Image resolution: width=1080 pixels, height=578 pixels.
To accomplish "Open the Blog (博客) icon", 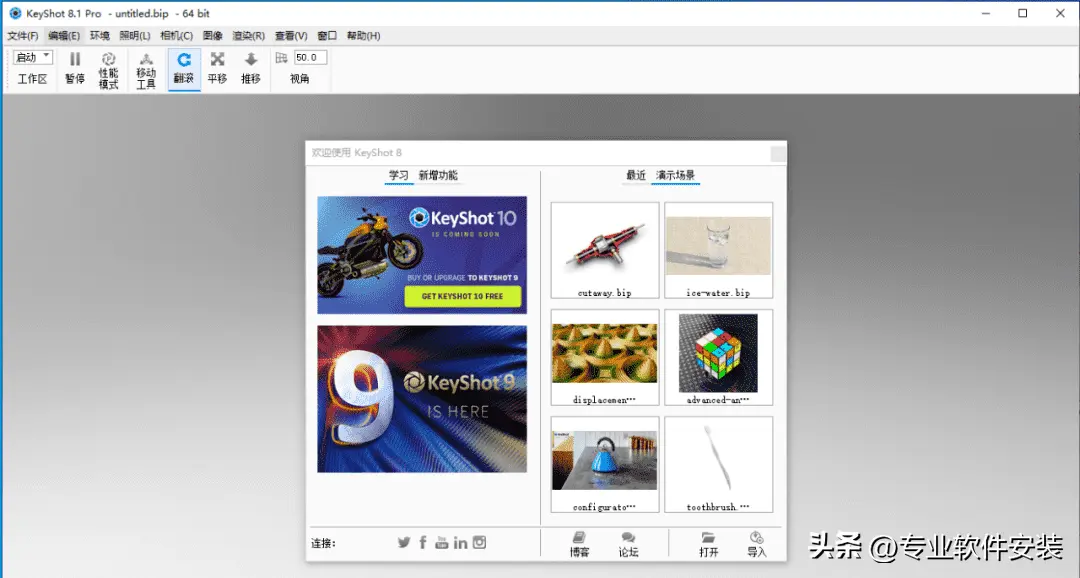I will point(579,537).
